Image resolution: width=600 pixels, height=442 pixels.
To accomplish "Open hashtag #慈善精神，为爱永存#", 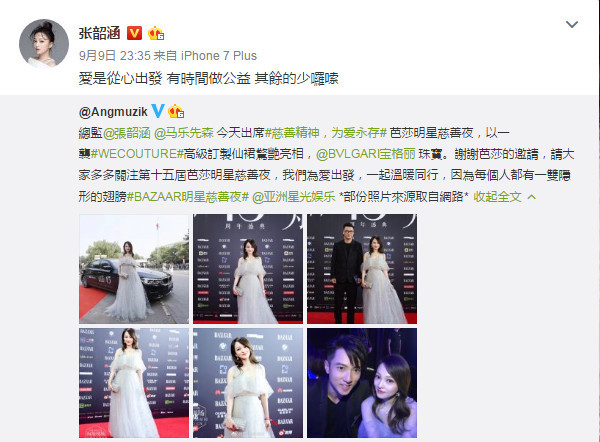I will (x=326, y=133).
